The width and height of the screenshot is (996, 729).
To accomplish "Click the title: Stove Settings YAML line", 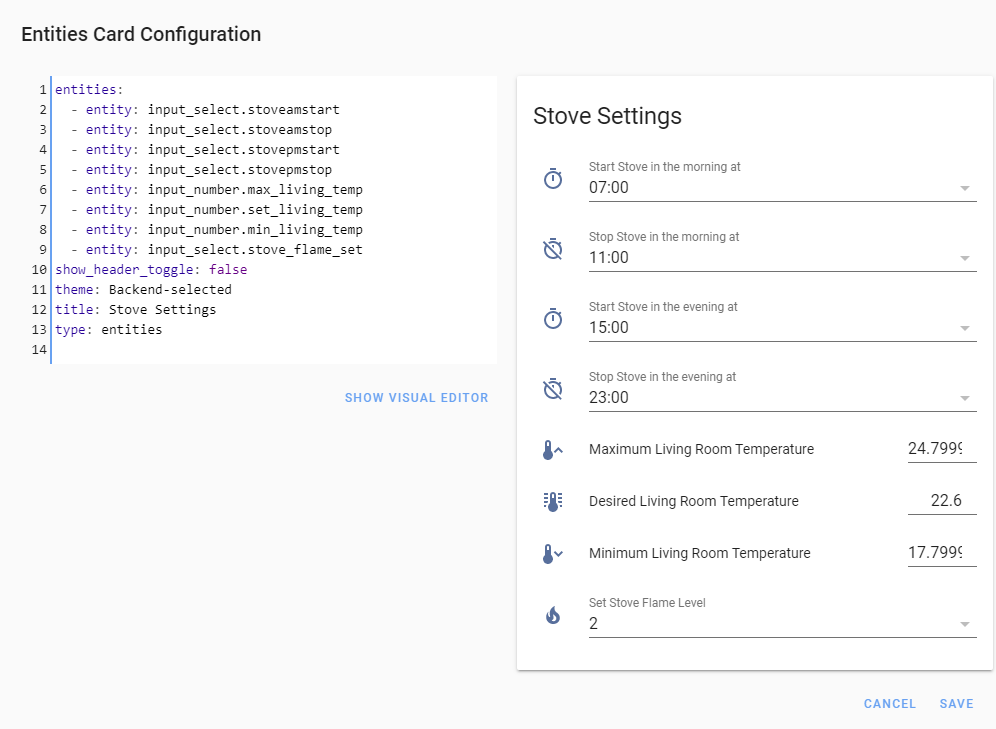I will (135, 310).
